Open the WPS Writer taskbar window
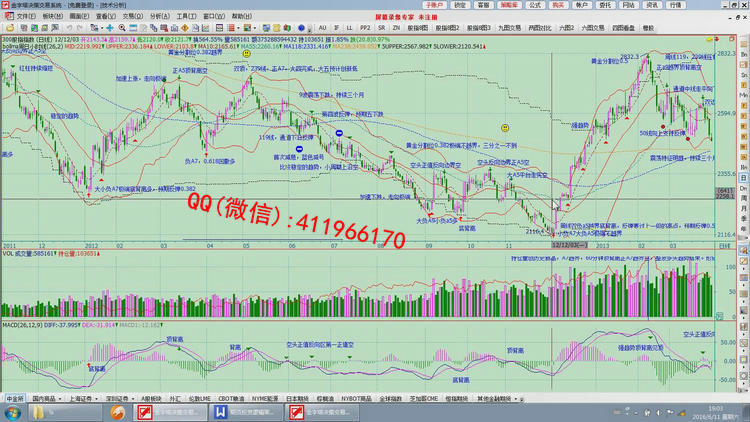 coord(246,412)
